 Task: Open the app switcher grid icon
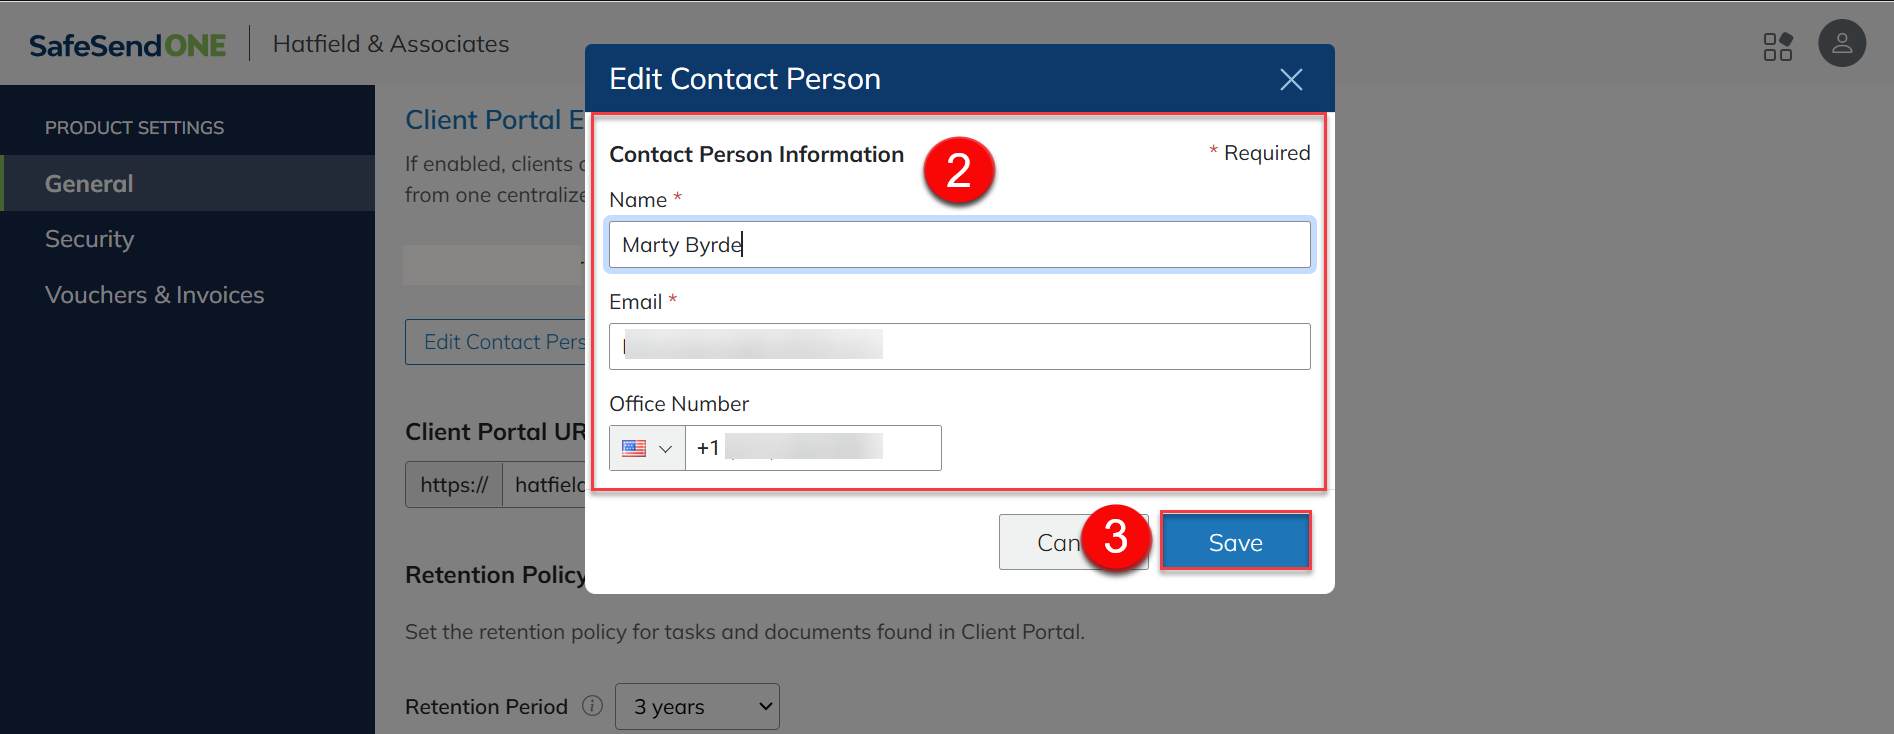pyautogui.click(x=1777, y=46)
